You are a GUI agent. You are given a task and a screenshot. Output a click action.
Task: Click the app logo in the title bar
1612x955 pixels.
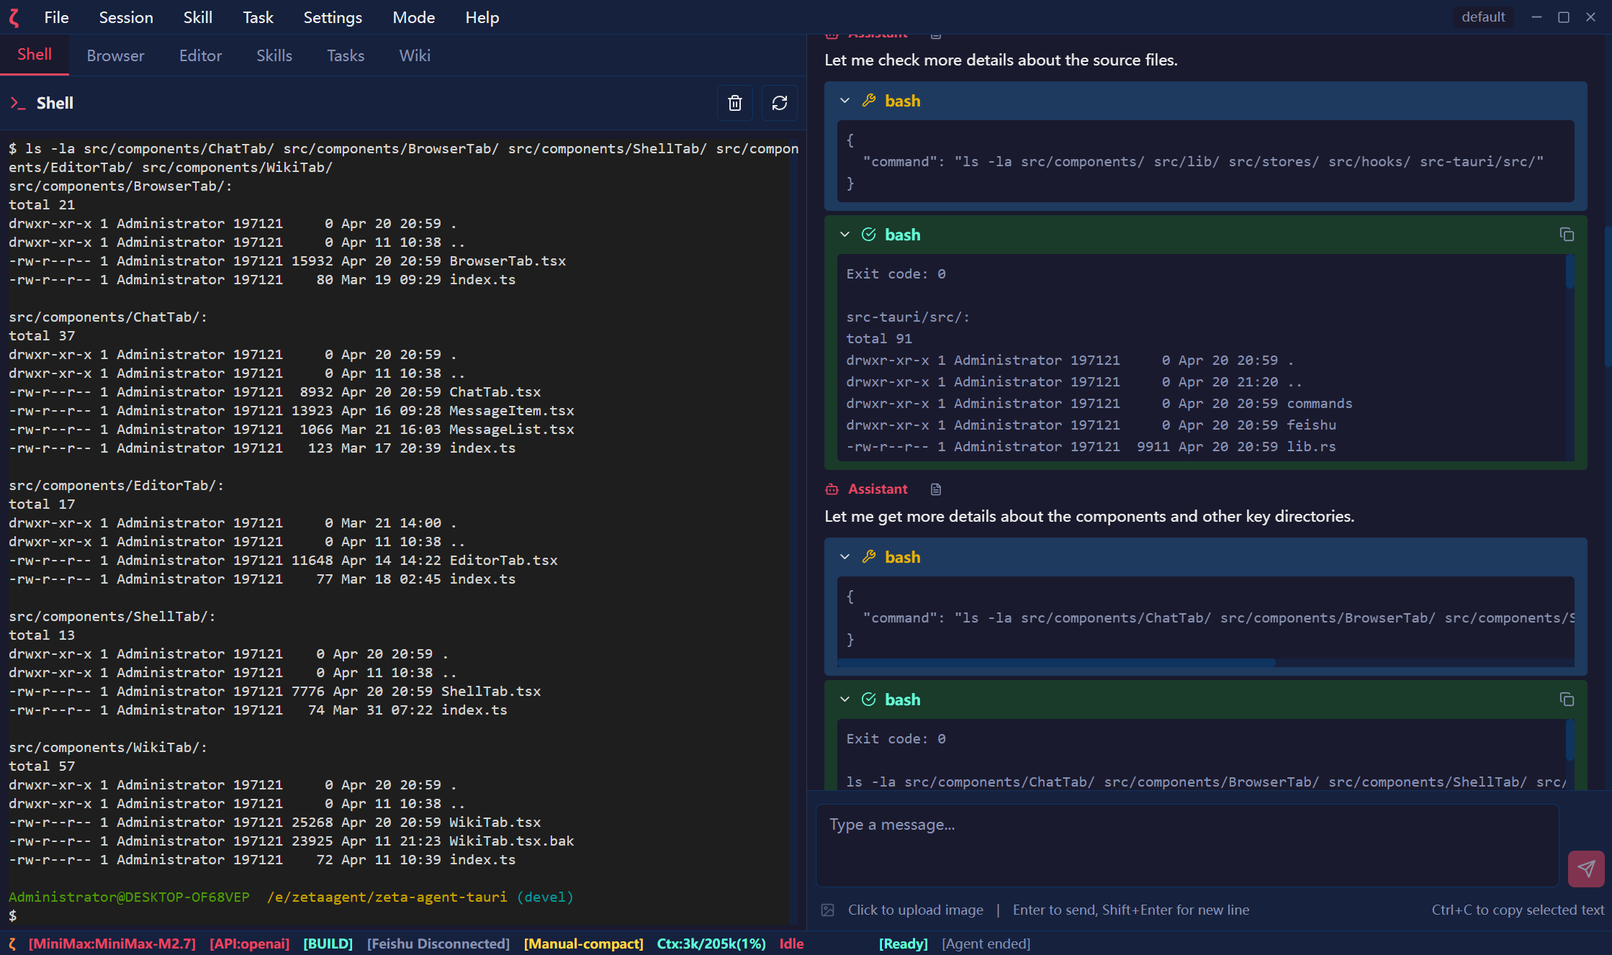tap(15, 18)
